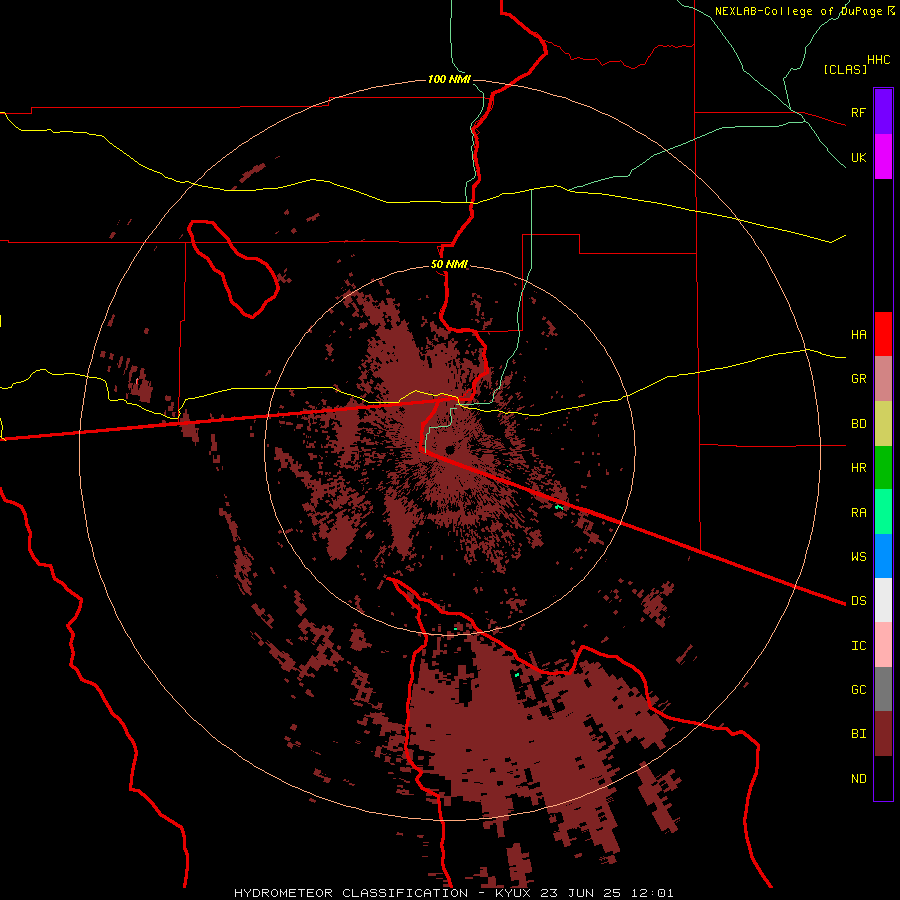Viewport: 900px width, 900px height.
Task: Click the HHC product code label
Action: (879, 60)
